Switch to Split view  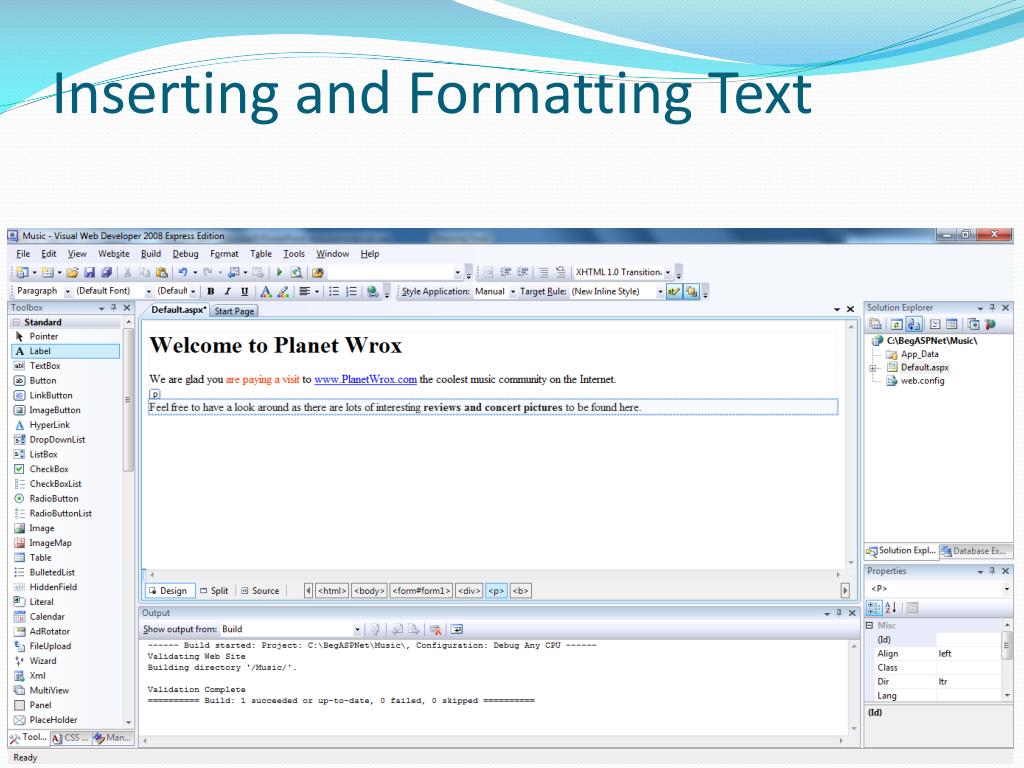(214, 591)
